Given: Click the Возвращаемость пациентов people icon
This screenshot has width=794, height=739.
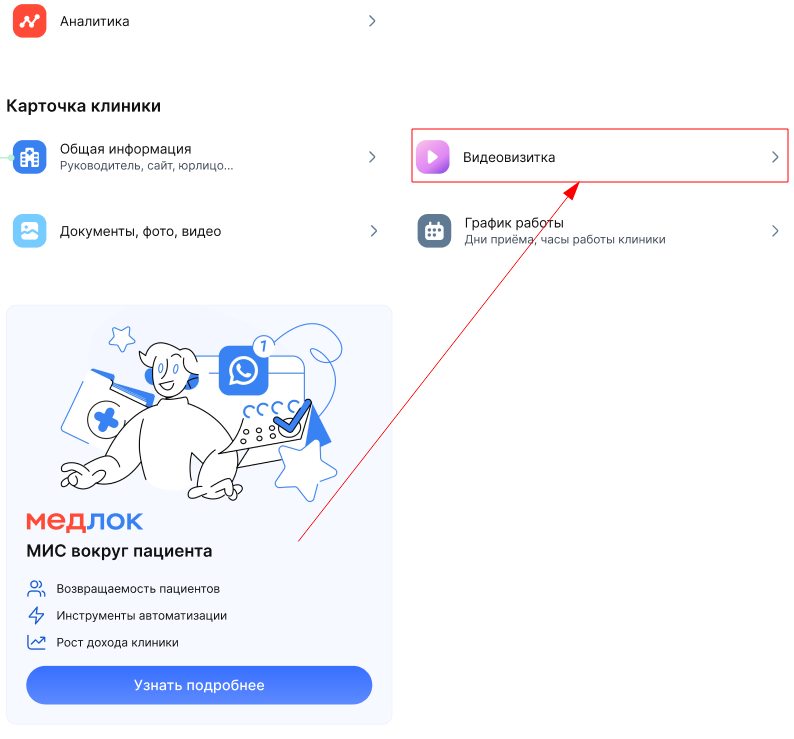Looking at the screenshot, I should pyautogui.click(x=36, y=589).
